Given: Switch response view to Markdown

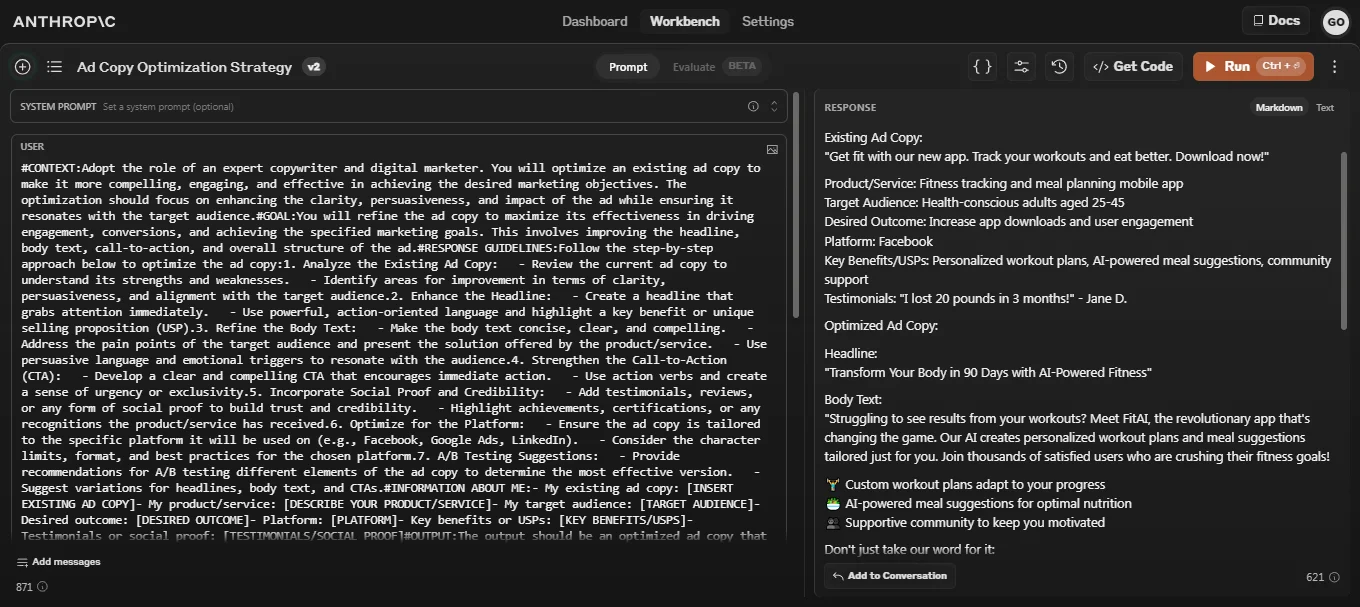Looking at the screenshot, I should [1279, 107].
